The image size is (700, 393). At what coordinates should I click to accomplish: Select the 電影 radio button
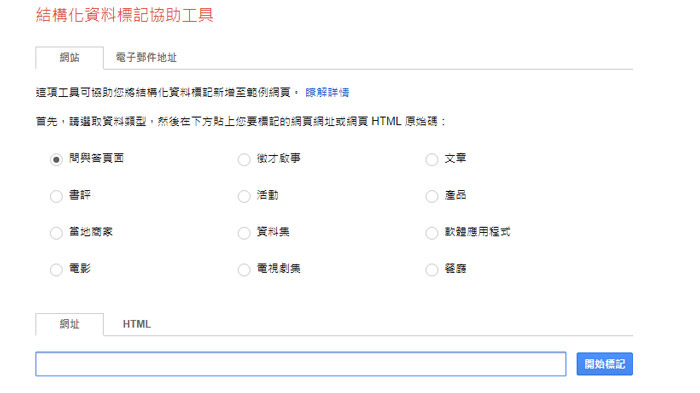[56, 269]
